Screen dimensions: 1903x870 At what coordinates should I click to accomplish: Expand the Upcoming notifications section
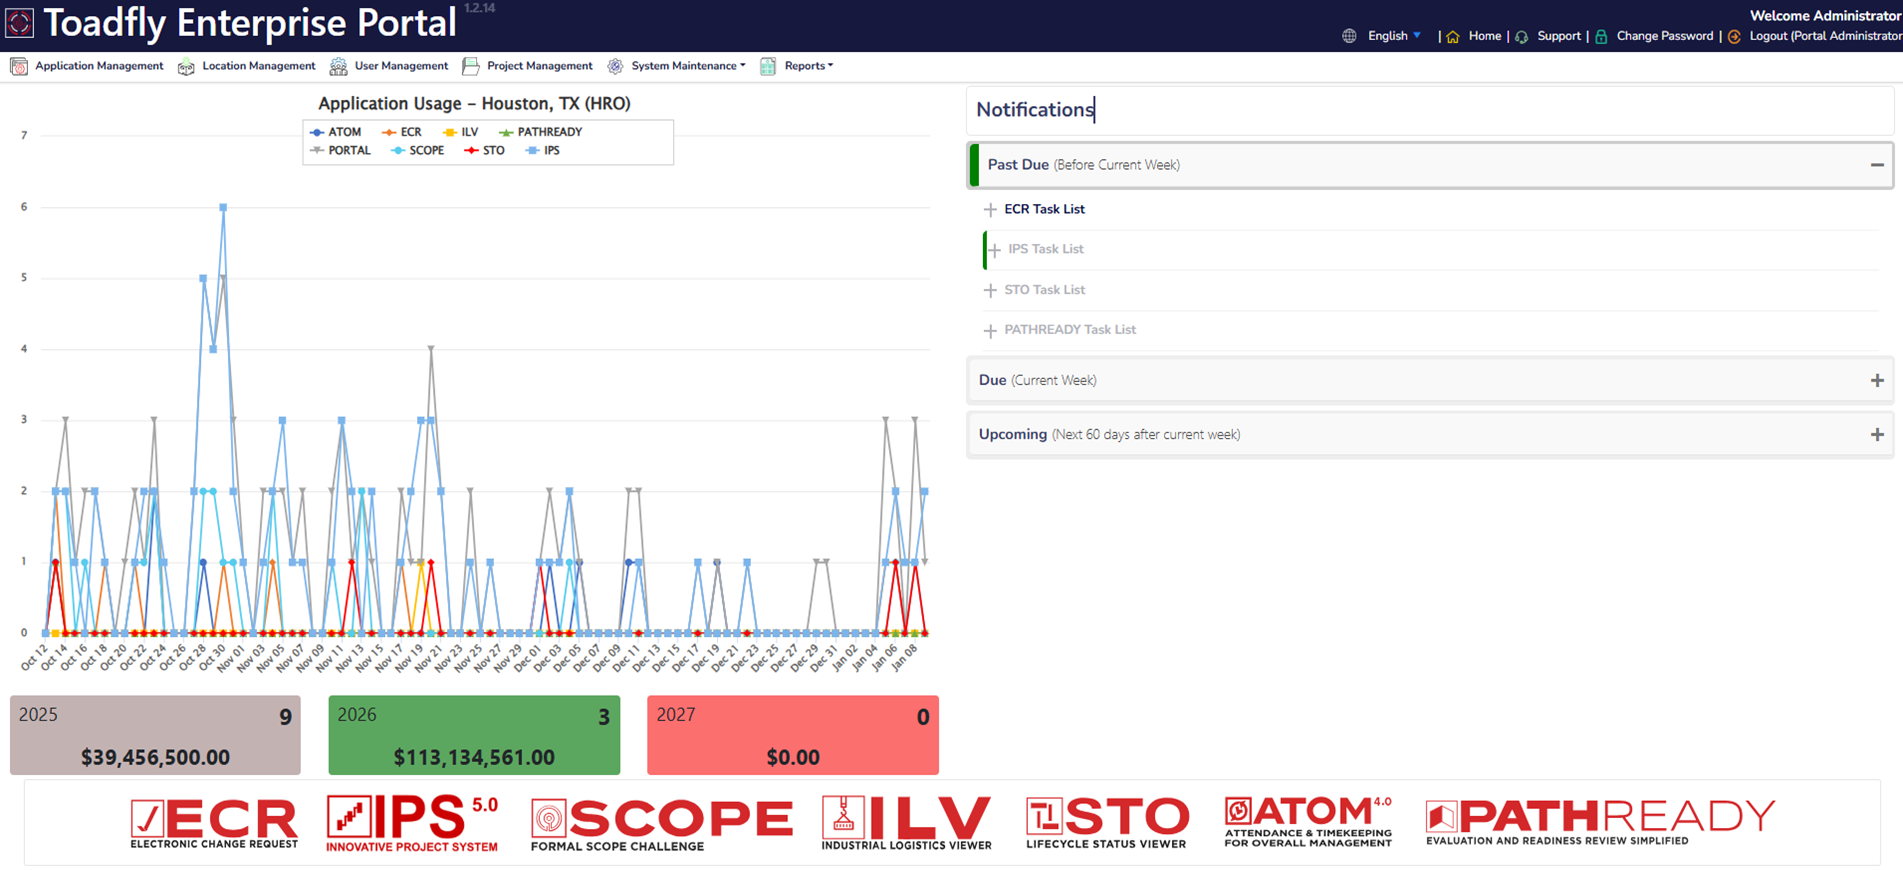point(1876,435)
